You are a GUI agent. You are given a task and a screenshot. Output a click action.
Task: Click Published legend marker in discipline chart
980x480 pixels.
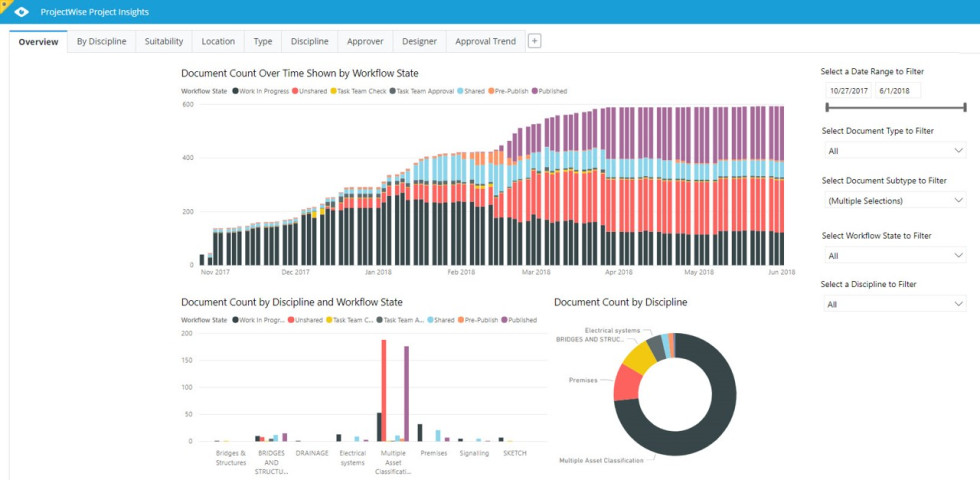pos(505,320)
